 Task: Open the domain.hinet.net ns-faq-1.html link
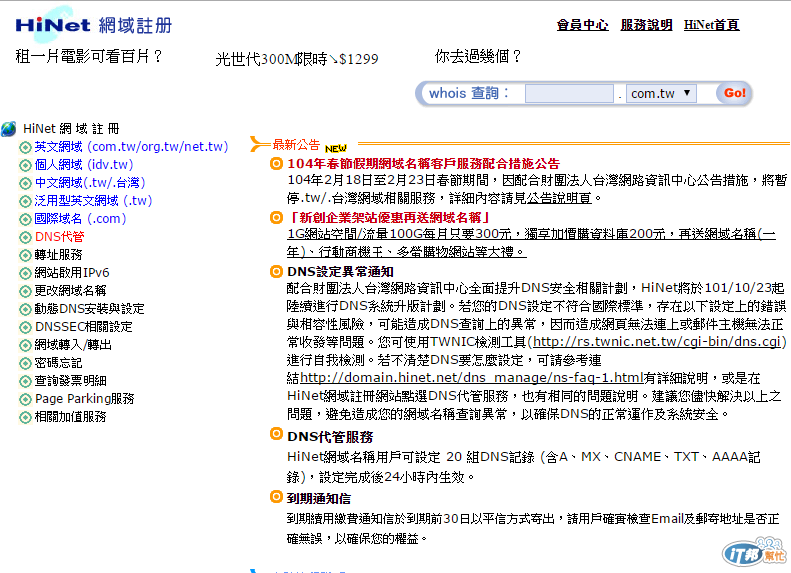pos(471,378)
